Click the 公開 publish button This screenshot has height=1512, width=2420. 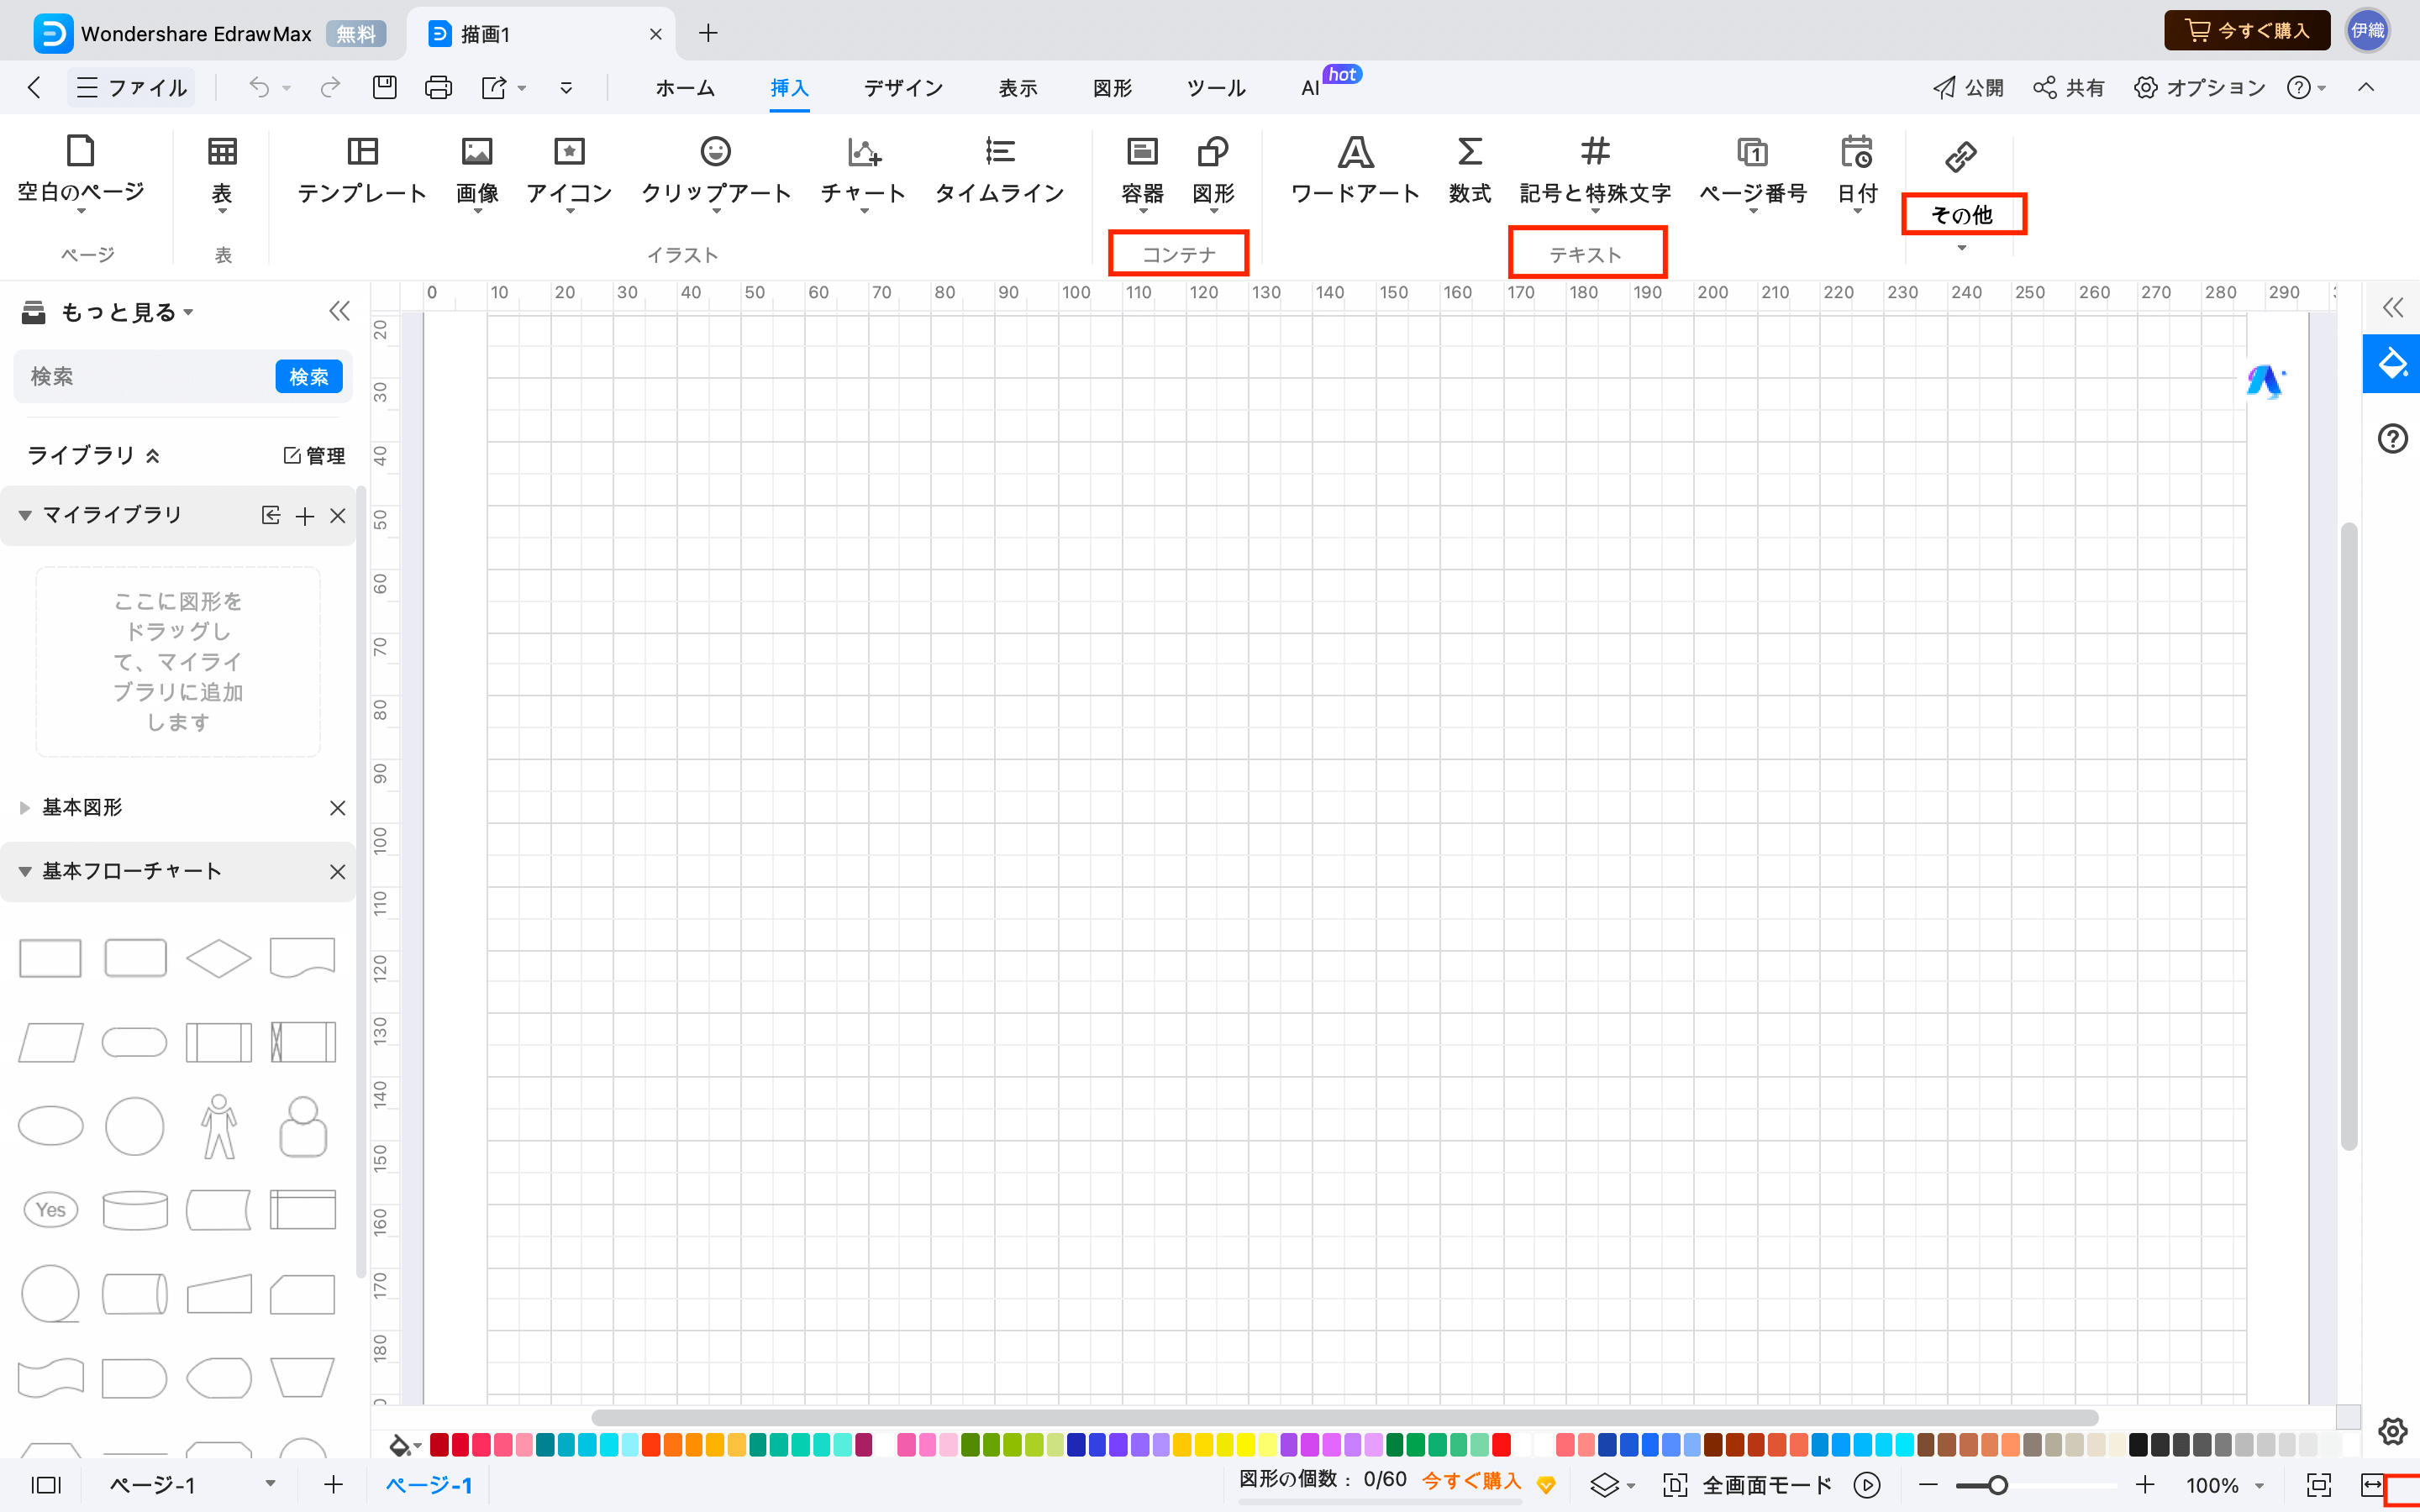(1967, 88)
